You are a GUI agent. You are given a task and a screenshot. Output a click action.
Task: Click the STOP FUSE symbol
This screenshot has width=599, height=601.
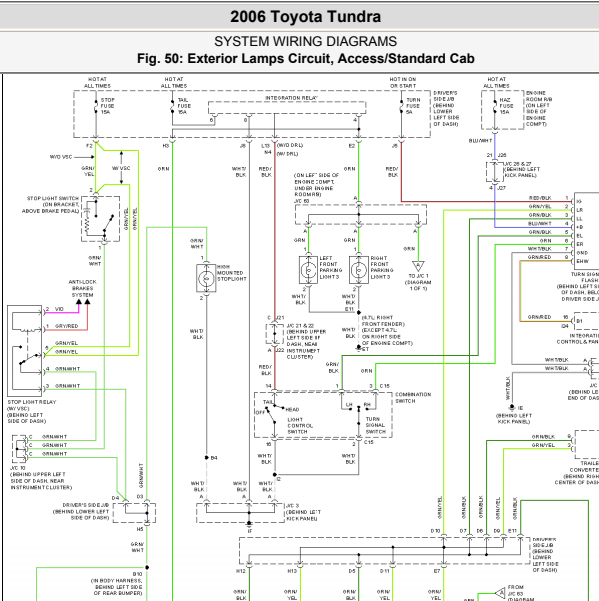[x=95, y=106]
